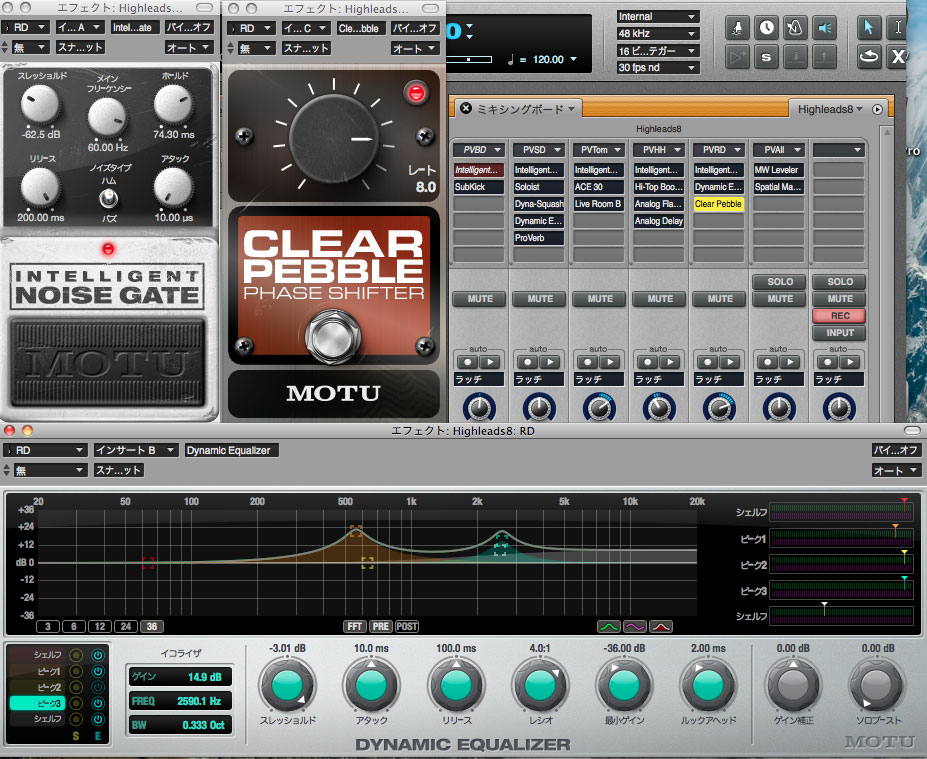927x759 pixels.
Task: Click the undo loop arrow icon
Action: point(868,57)
